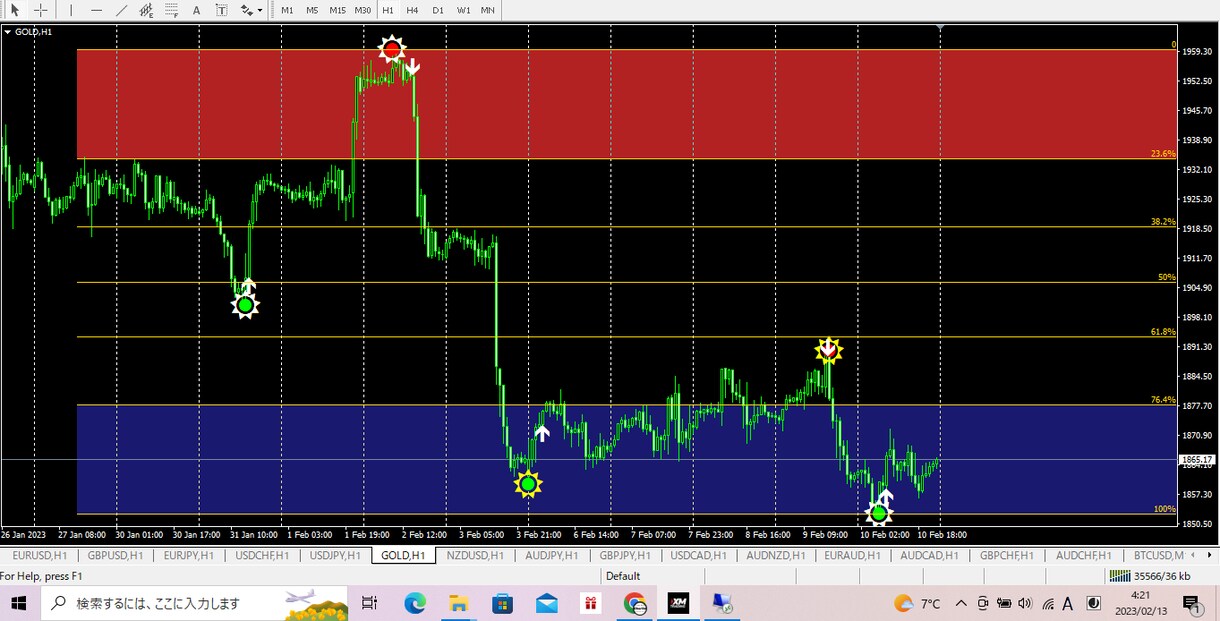Image resolution: width=1220 pixels, height=621 pixels.
Task: Click the 1865.17 current price label
Action: (x=1198, y=460)
